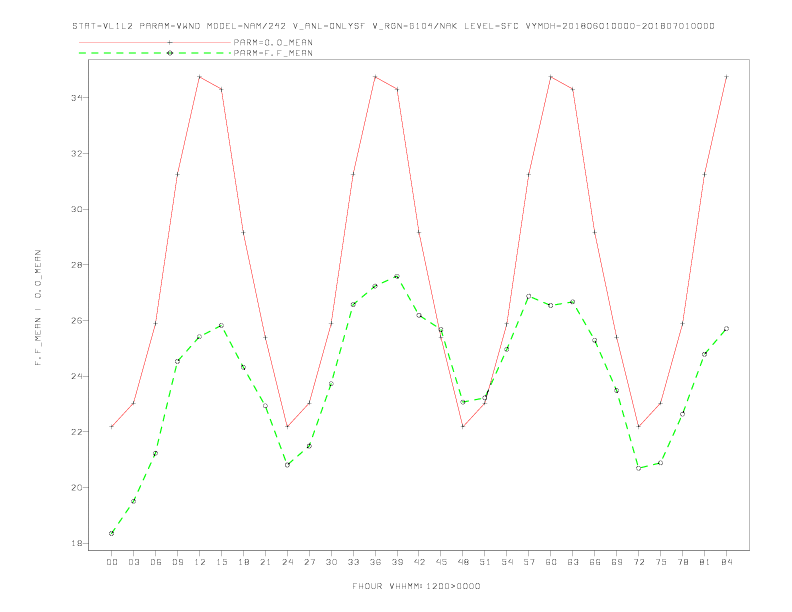Screen dimensions: 792x612
Task: Click x-axis forecast hour label 54
Action: click(x=507, y=562)
